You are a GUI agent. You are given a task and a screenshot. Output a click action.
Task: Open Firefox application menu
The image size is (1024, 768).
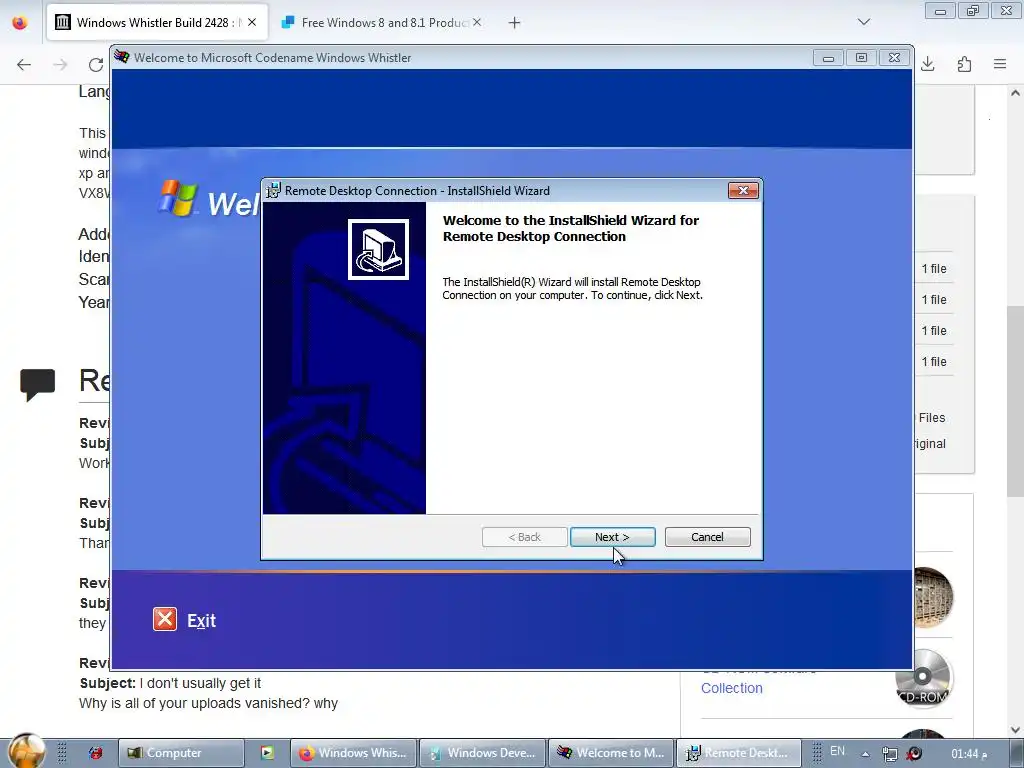coord(1000,64)
